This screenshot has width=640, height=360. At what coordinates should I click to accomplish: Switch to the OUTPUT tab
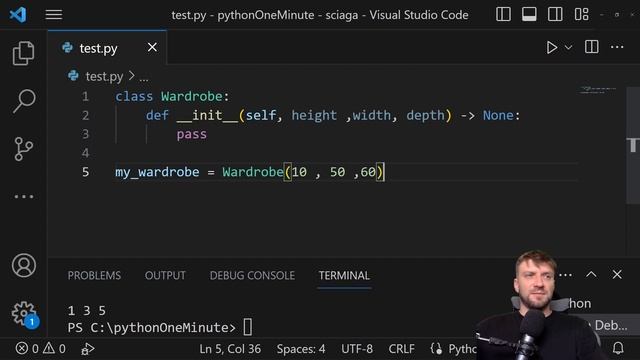click(x=165, y=276)
